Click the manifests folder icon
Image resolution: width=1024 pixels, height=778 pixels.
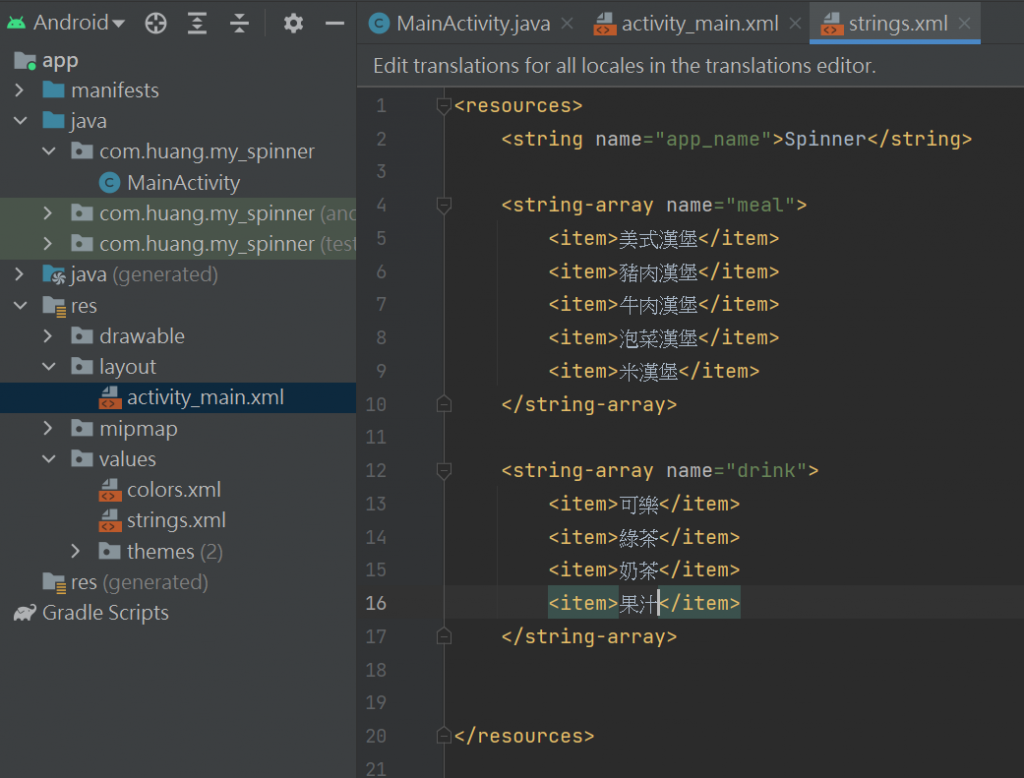click(54, 89)
